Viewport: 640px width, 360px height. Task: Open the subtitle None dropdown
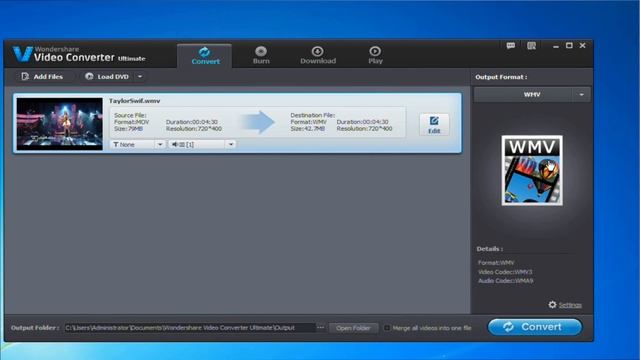point(138,144)
